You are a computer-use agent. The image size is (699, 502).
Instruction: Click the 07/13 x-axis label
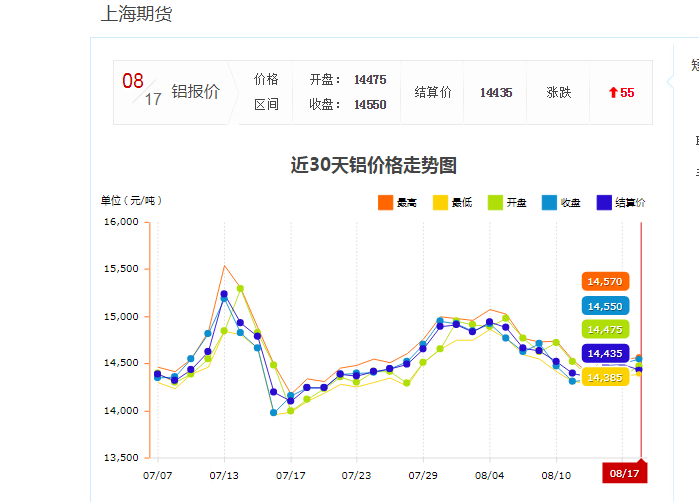coord(224,476)
